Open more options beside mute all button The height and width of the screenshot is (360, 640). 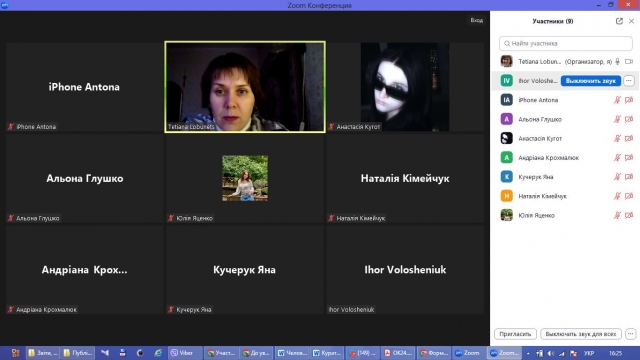point(631,334)
